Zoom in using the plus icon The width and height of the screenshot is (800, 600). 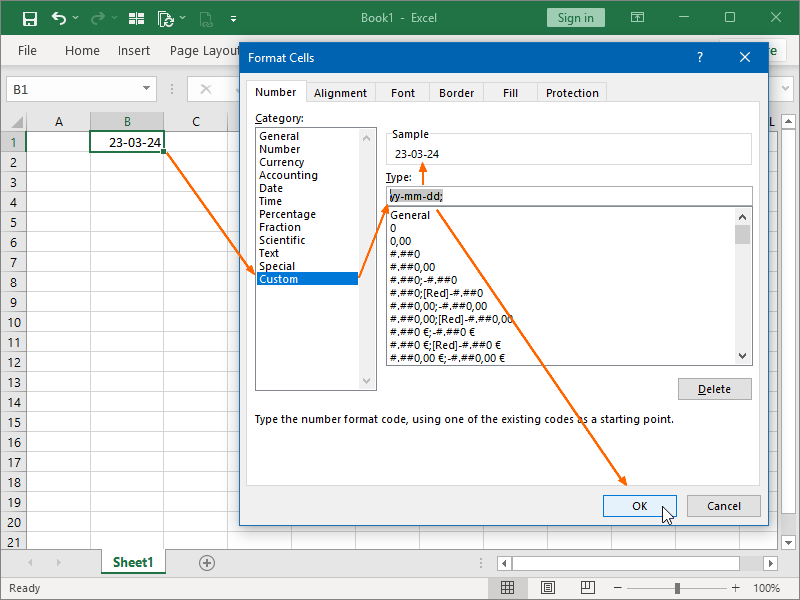tap(735, 588)
